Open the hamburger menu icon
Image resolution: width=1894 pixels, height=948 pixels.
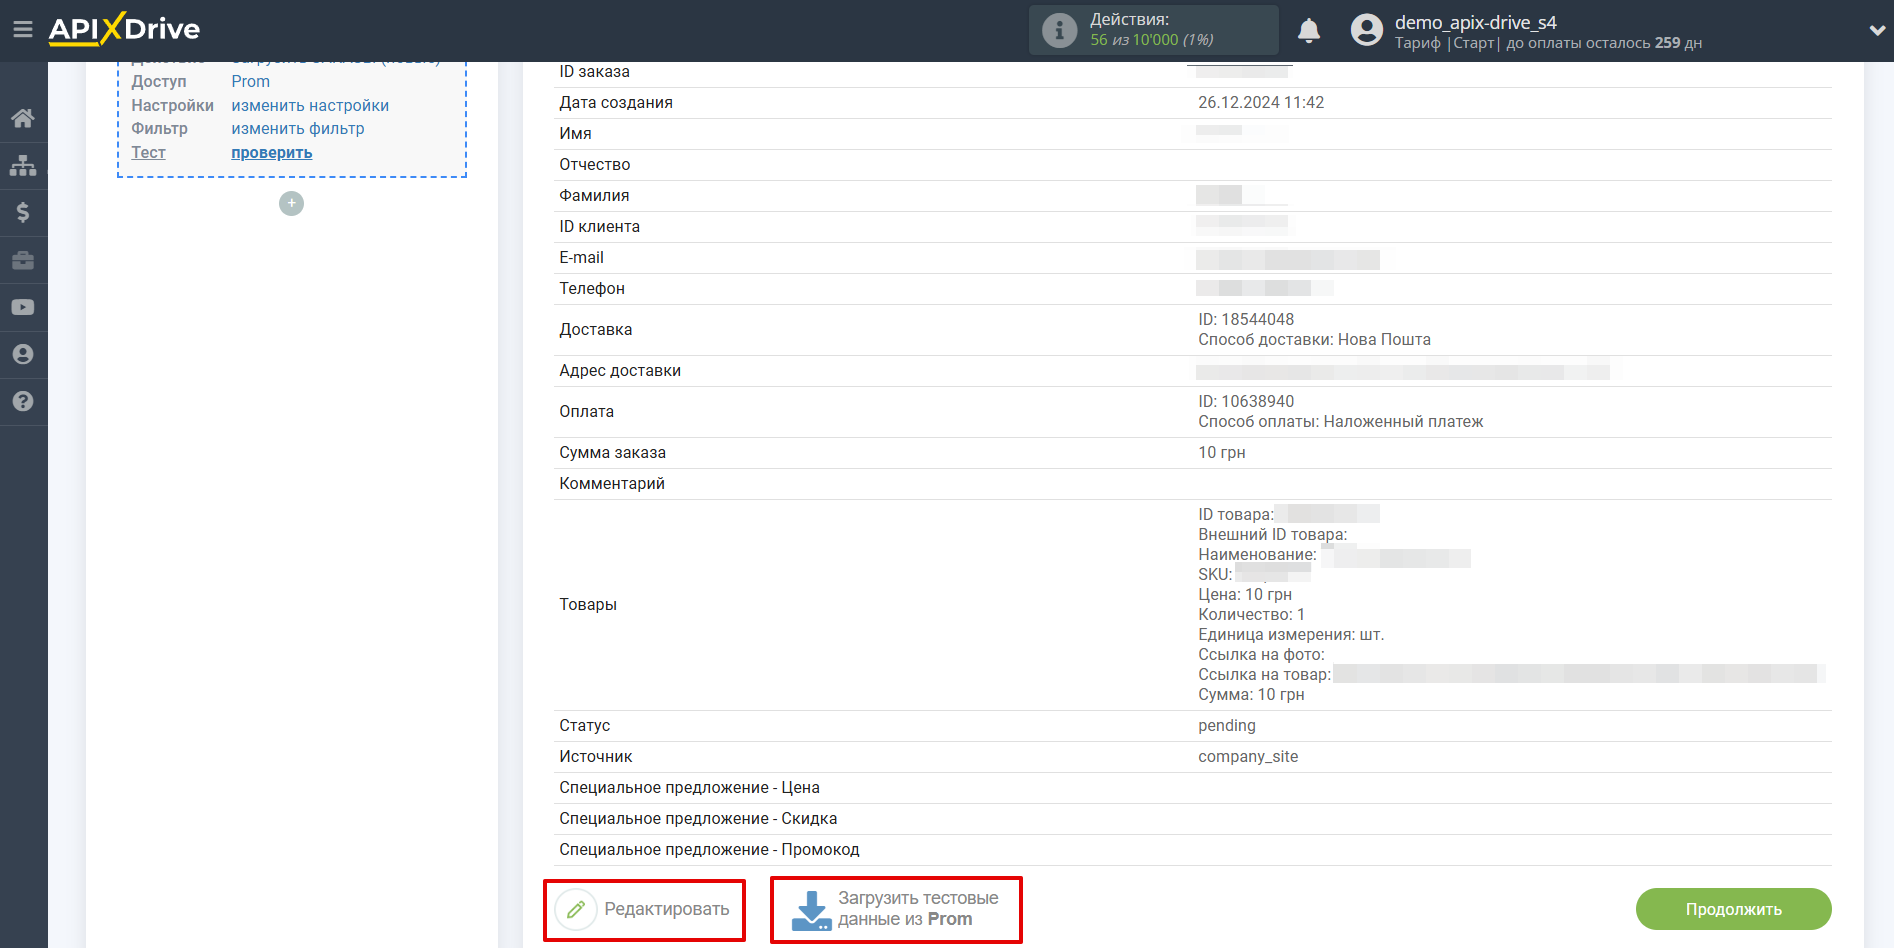[22, 29]
